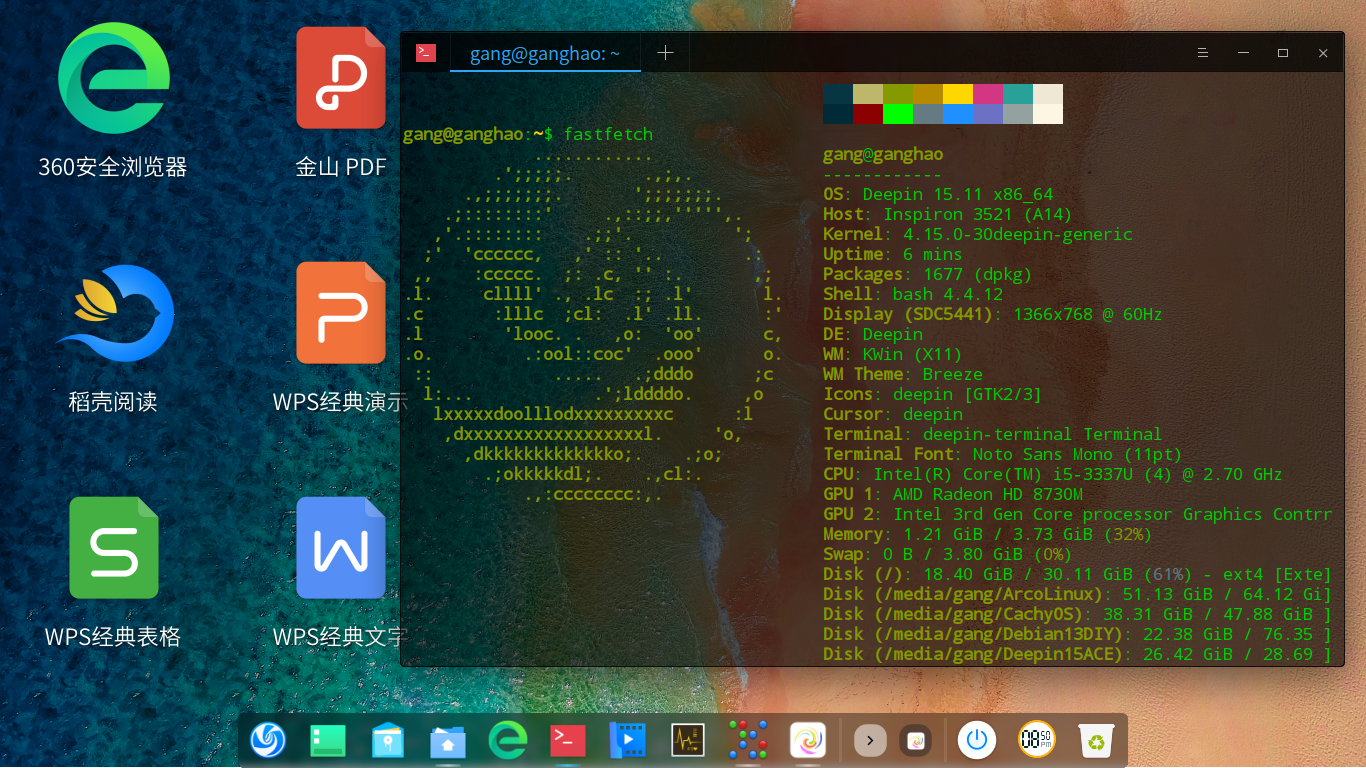Click the red color swatch in fastfetch output
1366x768 pixels.
point(868,115)
